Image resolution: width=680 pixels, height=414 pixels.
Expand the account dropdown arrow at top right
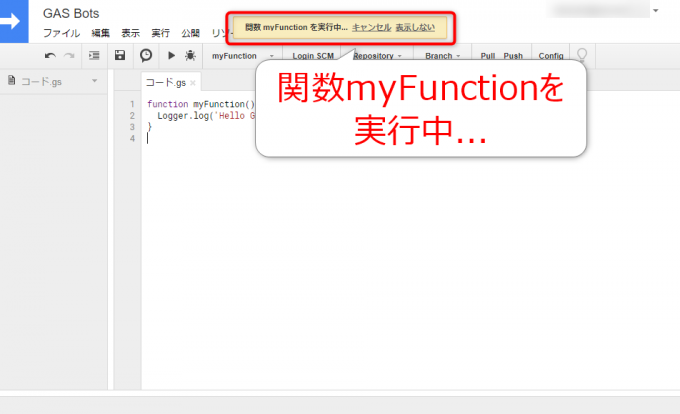[656, 11]
